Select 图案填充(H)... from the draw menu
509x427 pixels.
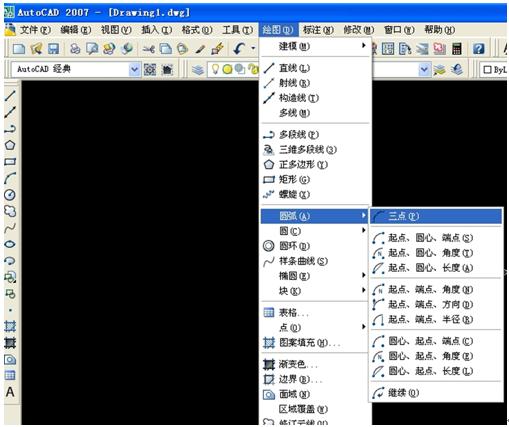pos(314,342)
